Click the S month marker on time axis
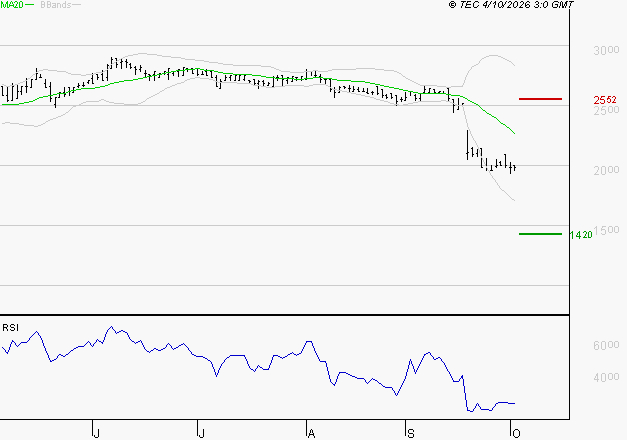The width and height of the screenshot is (627, 440). 410,433
